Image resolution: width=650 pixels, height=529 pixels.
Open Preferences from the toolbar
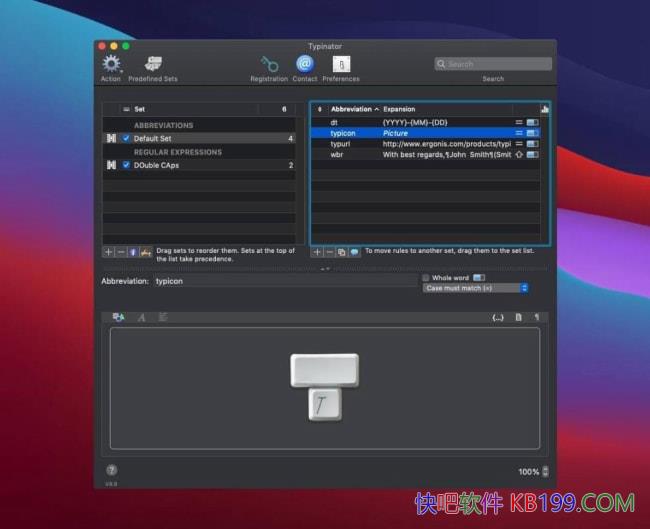pyautogui.click(x=341, y=65)
